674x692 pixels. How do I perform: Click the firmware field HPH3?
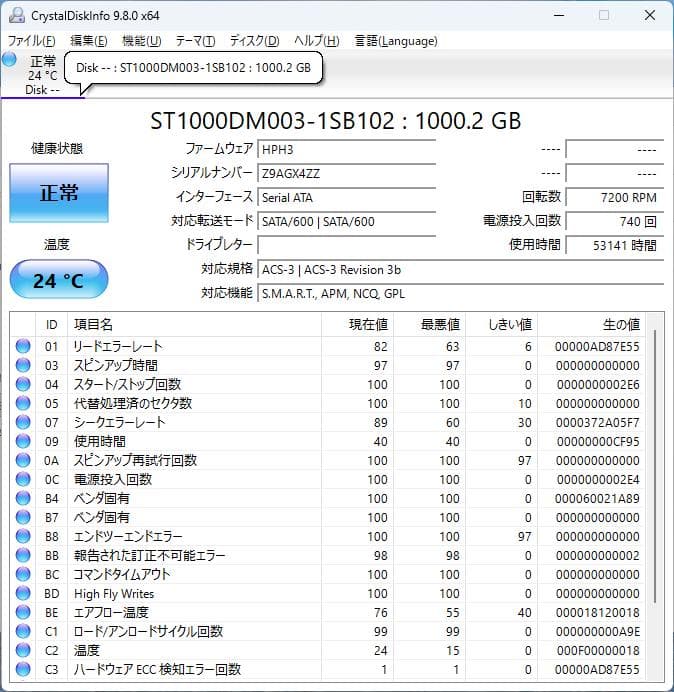click(346, 149)
